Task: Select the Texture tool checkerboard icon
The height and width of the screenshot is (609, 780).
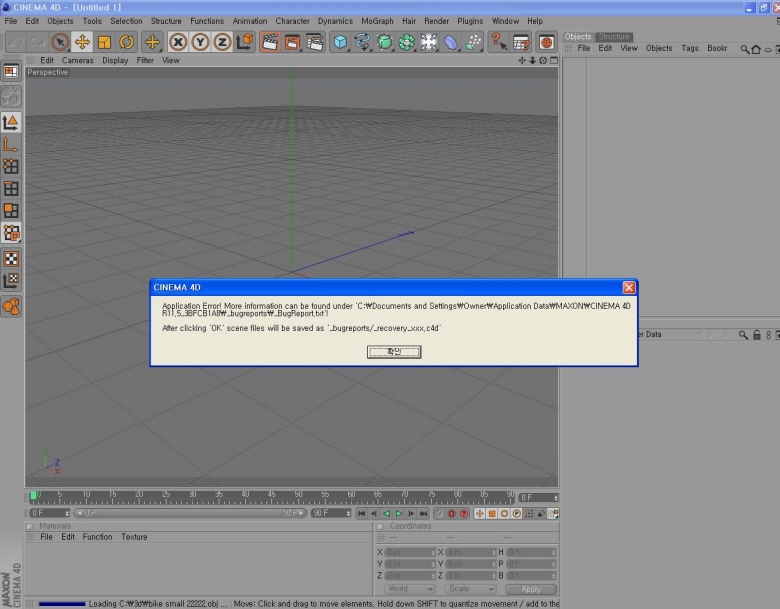Action: 11,259
